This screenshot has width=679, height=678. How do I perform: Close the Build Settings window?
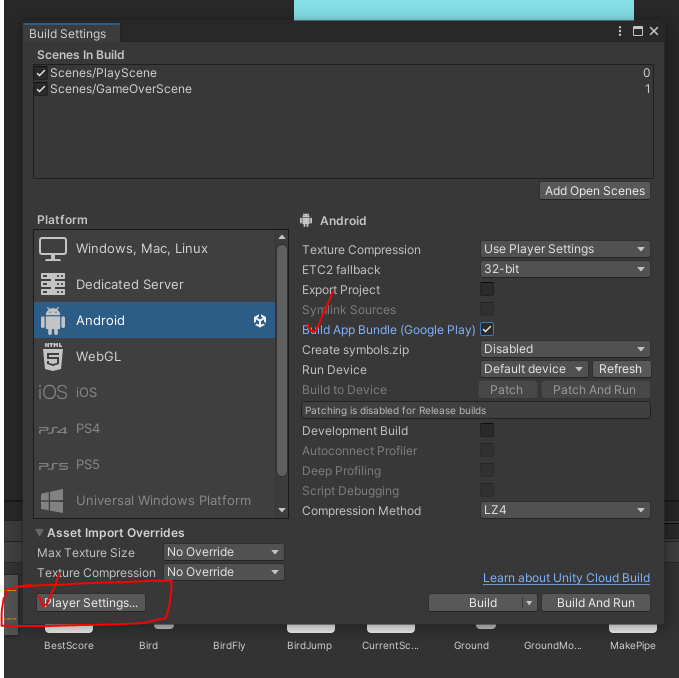pyautogui.click(x=654, y=31)
